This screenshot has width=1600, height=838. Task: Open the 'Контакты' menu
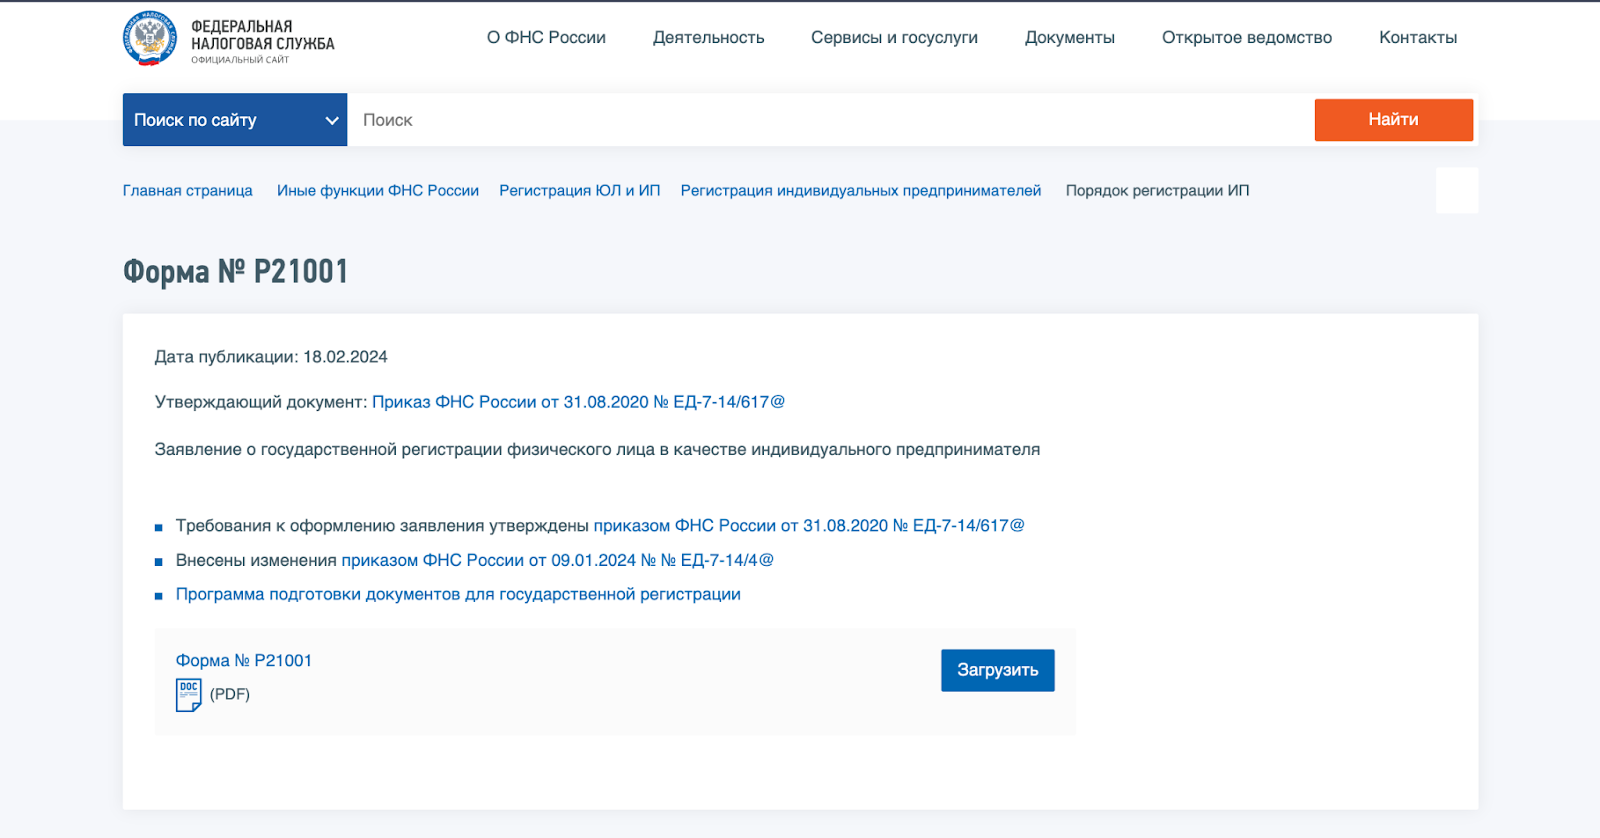point(1417,38)
